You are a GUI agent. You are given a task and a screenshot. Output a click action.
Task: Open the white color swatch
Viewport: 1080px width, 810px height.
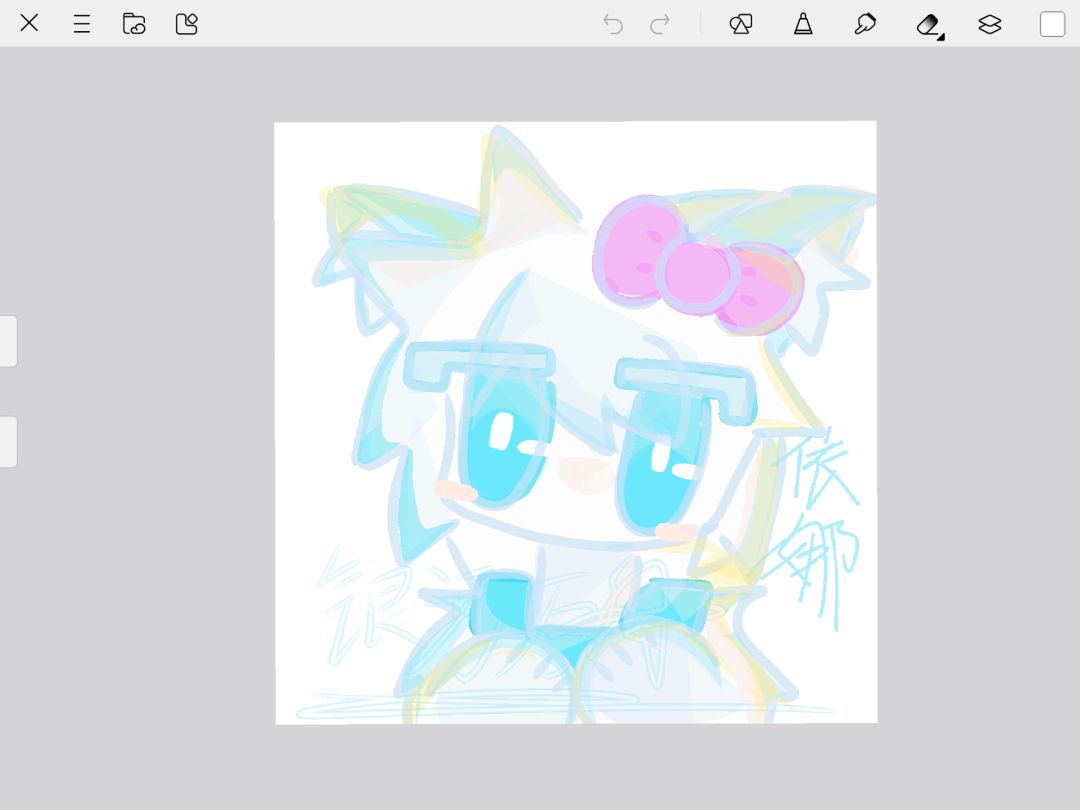point(1052,24)
